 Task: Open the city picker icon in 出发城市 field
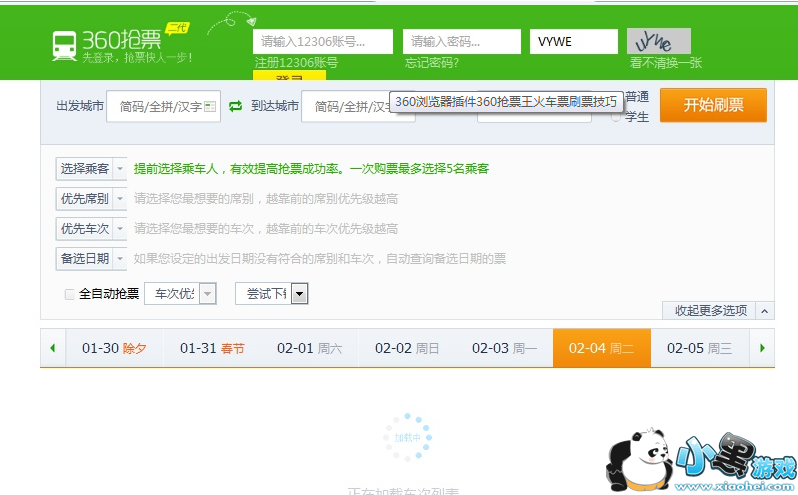pos(210,107)
